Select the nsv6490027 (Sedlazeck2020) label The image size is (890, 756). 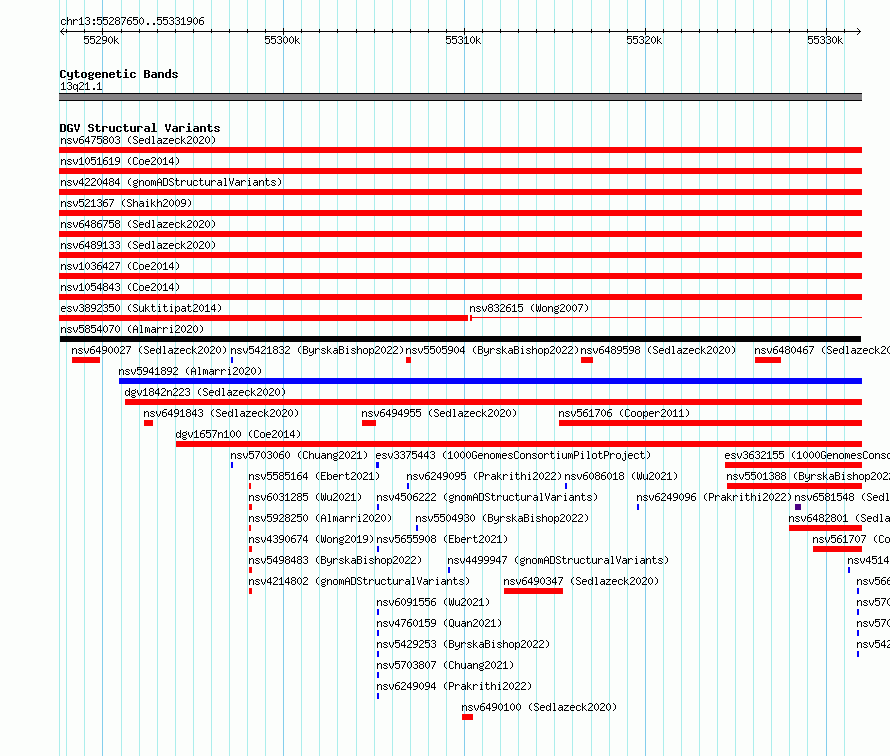tap(149, 350)
